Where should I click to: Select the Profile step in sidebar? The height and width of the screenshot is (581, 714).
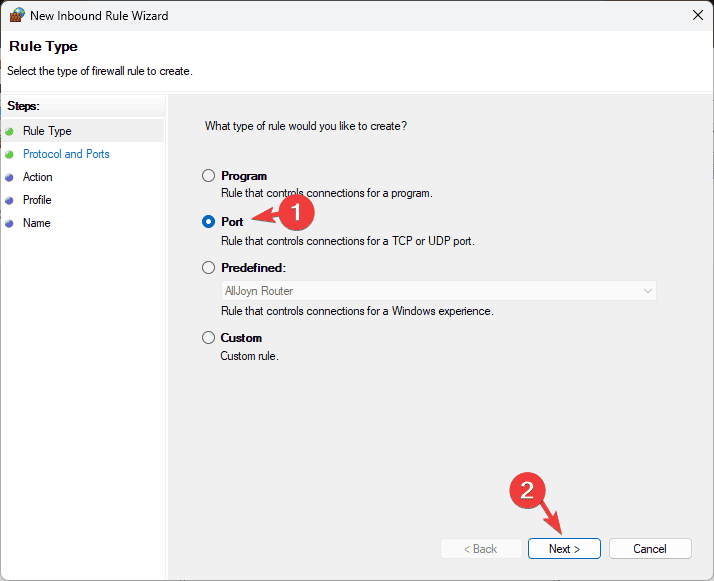point(37,200)
